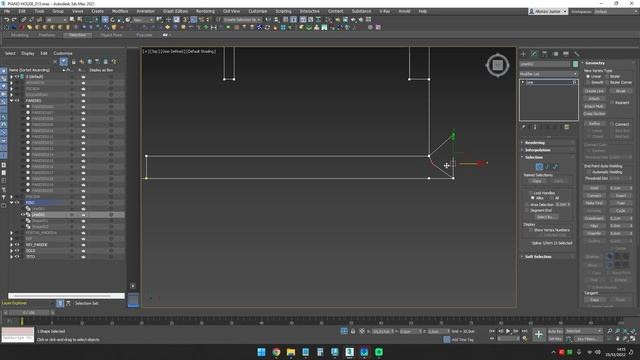
Task: Click Play Animation button
Action: pyautogui.click(x=508, y=331)
